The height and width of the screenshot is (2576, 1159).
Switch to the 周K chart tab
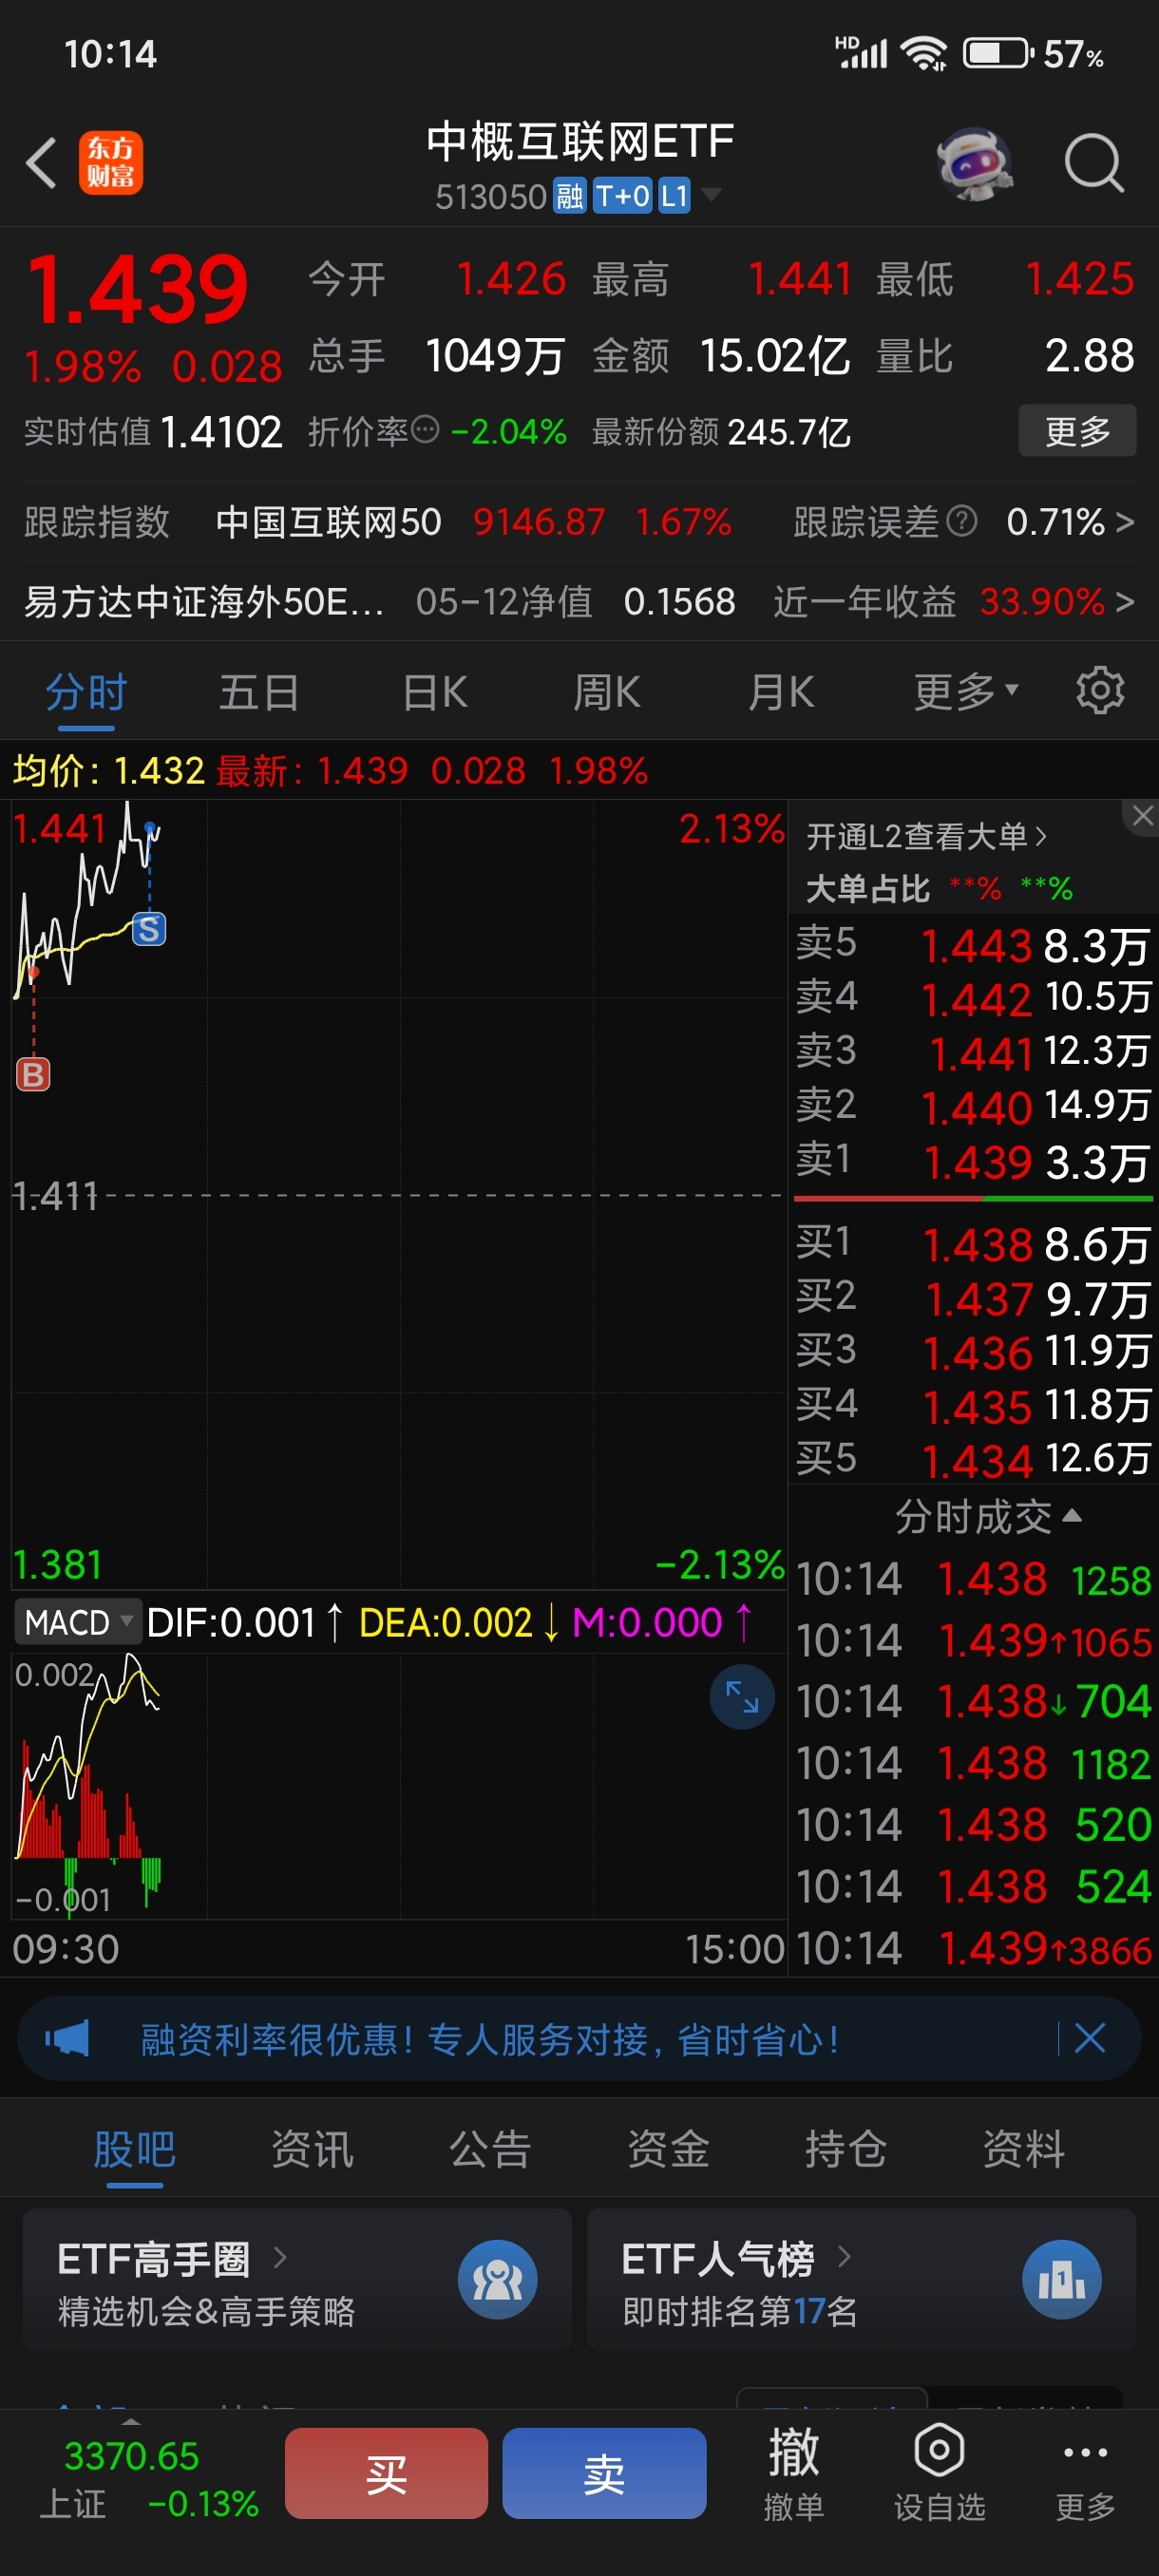607,691
